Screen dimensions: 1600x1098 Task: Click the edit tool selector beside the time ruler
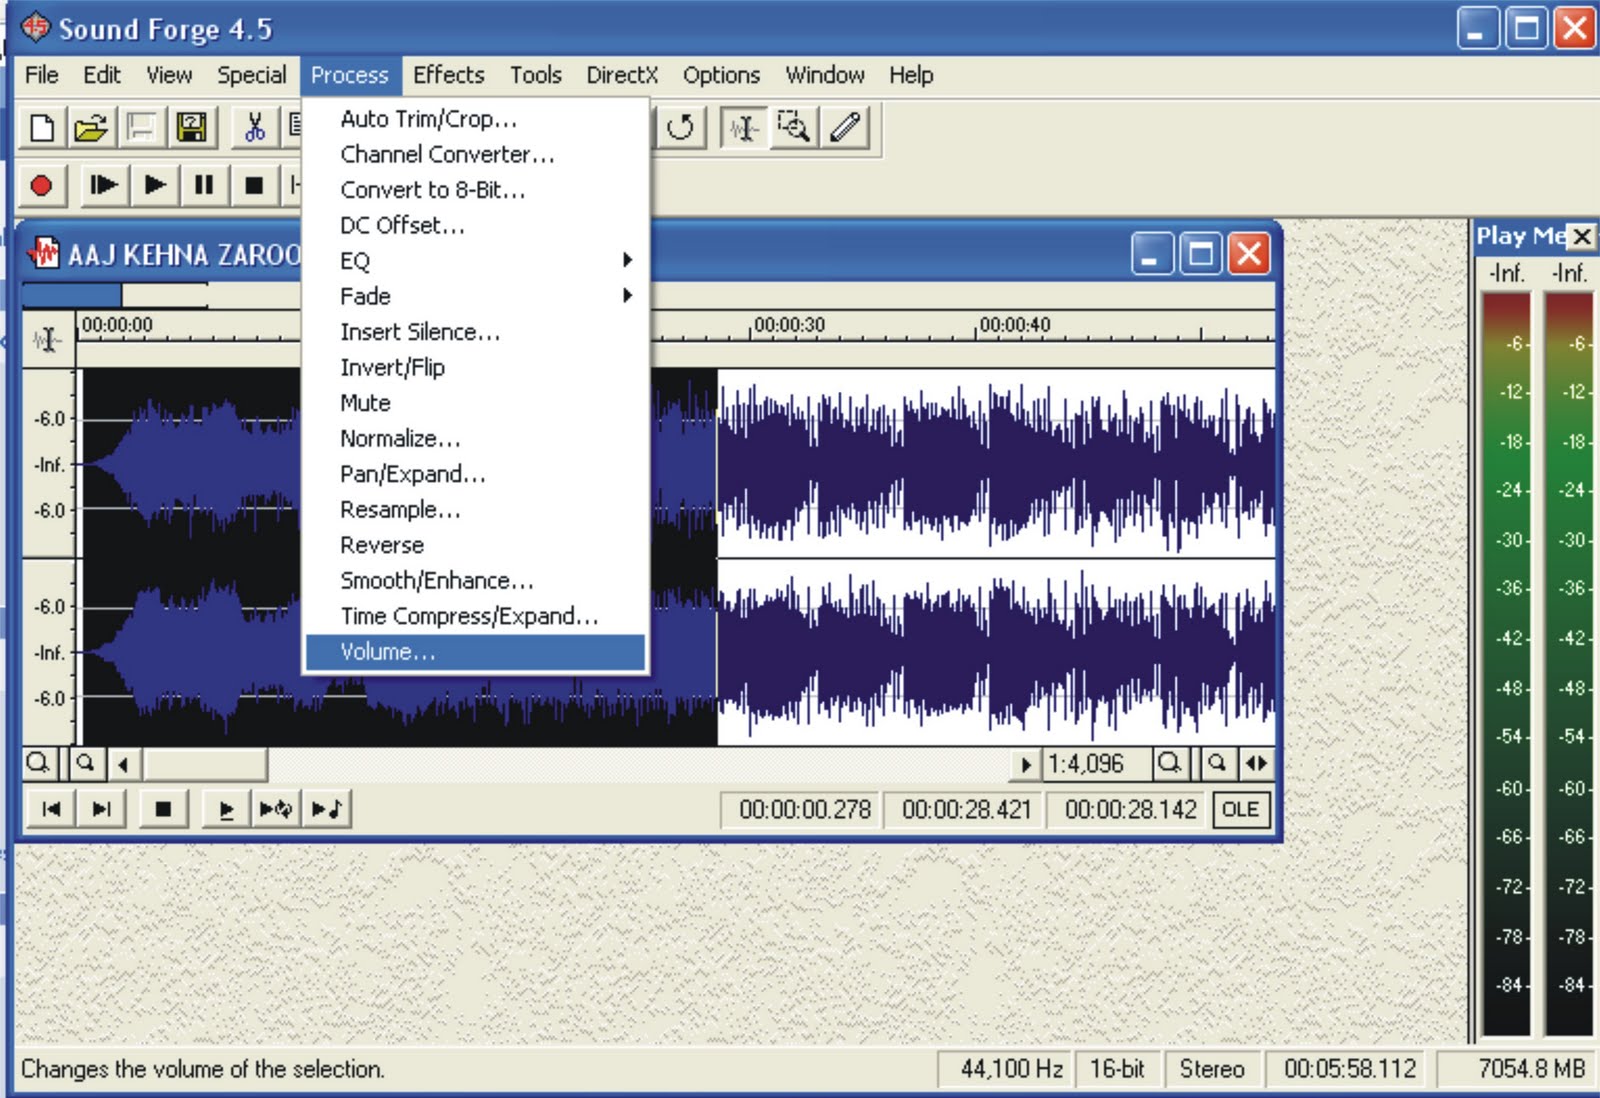pyautogui.click(x=47, y=340)
